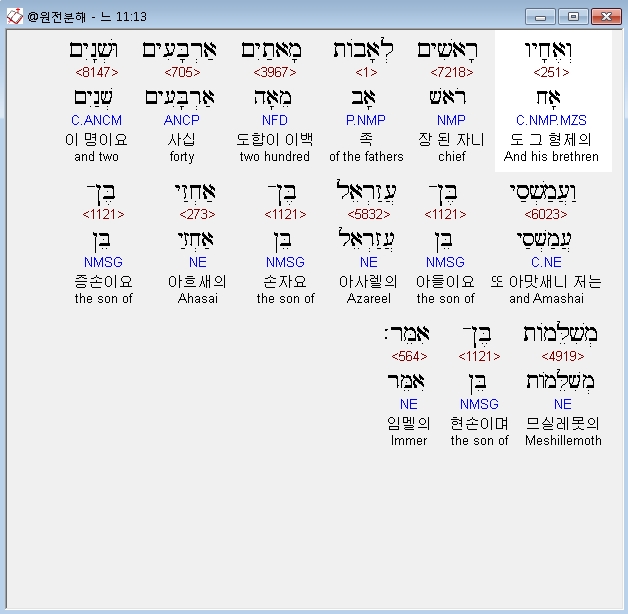Click the morphology code C.ANCM

tap(97, 120)
